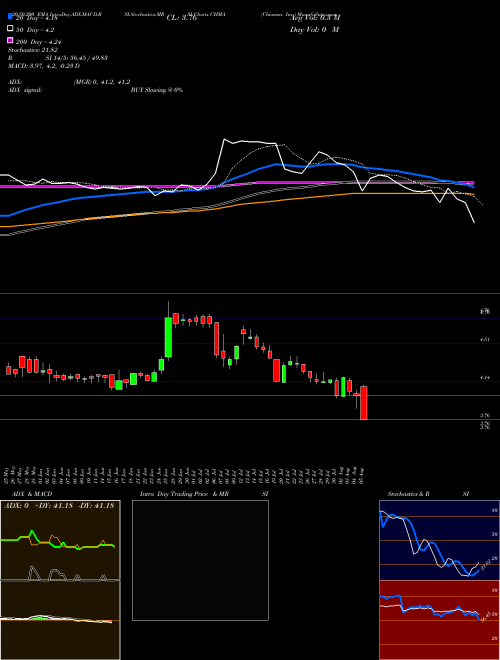Click the 'Day Vol: 0 M' value
The image size is (500, 660).
[x=315, y=29]
